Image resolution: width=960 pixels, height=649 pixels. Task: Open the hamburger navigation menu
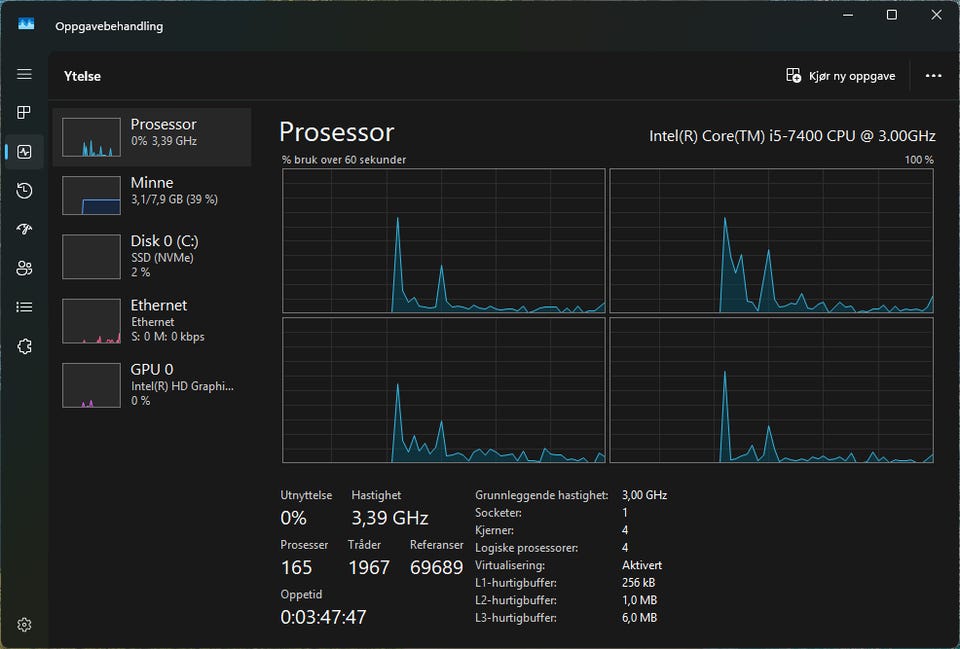coord(24,74)
